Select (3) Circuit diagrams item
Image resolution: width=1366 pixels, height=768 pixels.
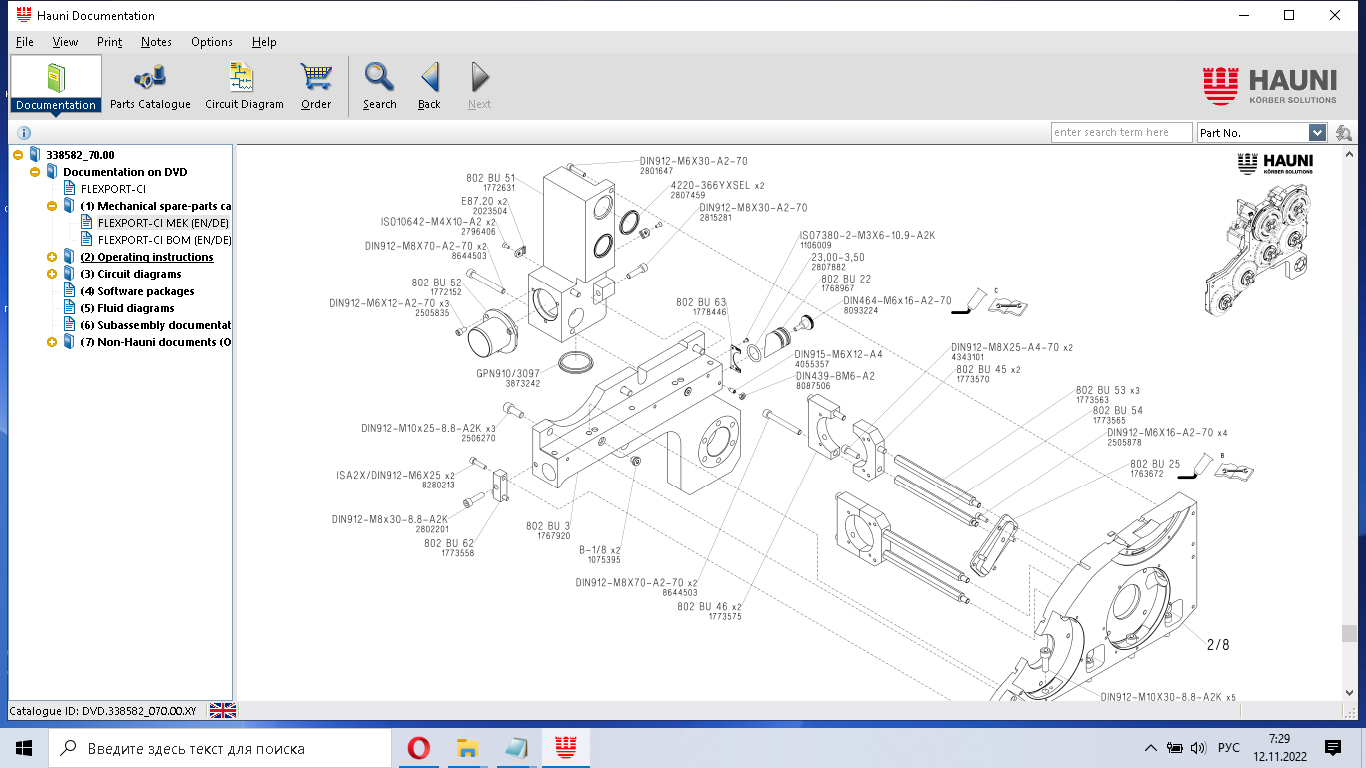(131, 274)
